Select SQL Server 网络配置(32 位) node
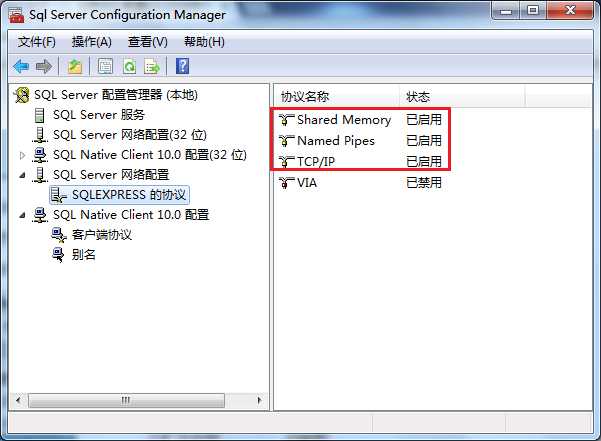This screenshot has height=441, width=601. [130, 135]
